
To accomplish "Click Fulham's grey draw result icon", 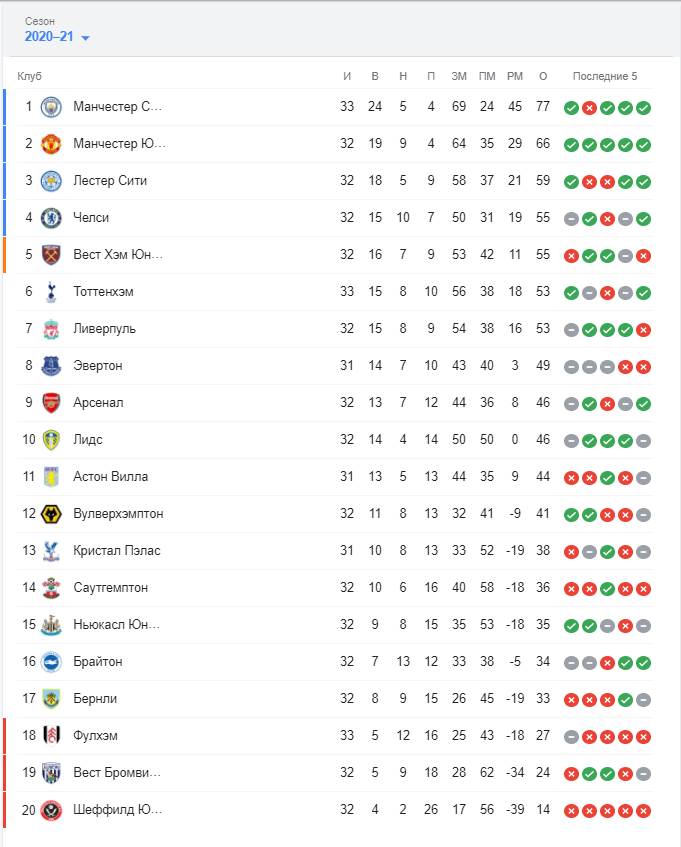I will point(571,737).
